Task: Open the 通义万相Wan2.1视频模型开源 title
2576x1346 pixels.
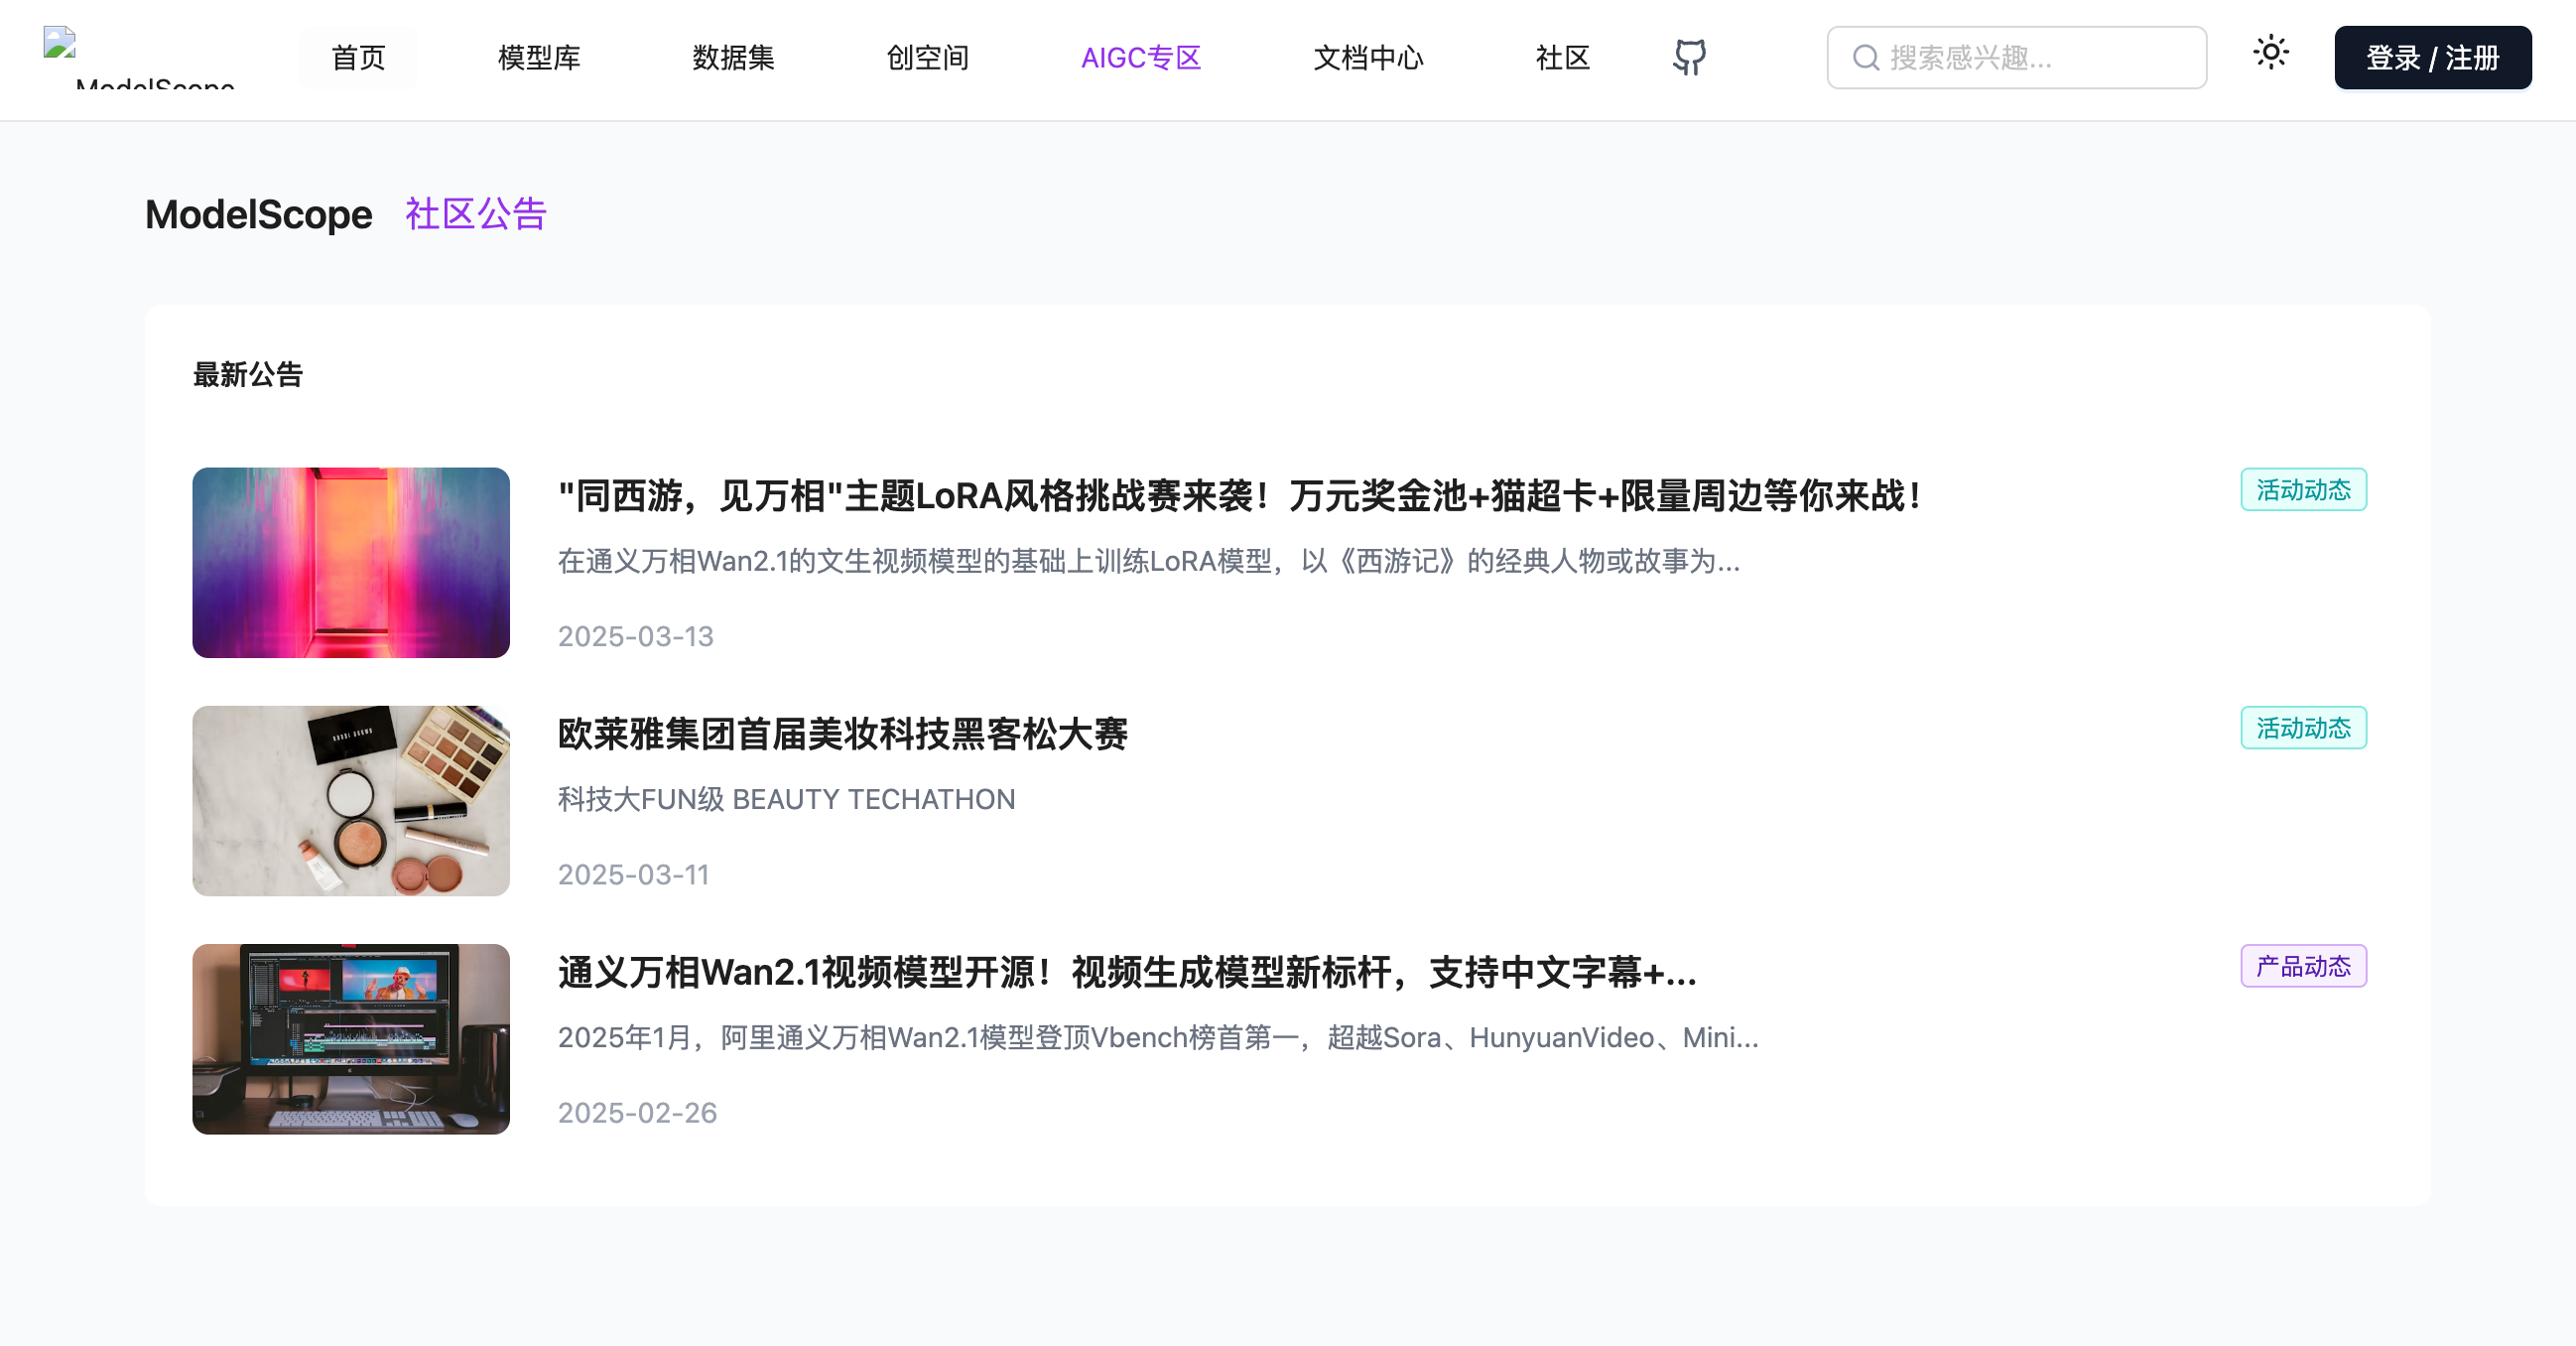Action: [1127, 972]
